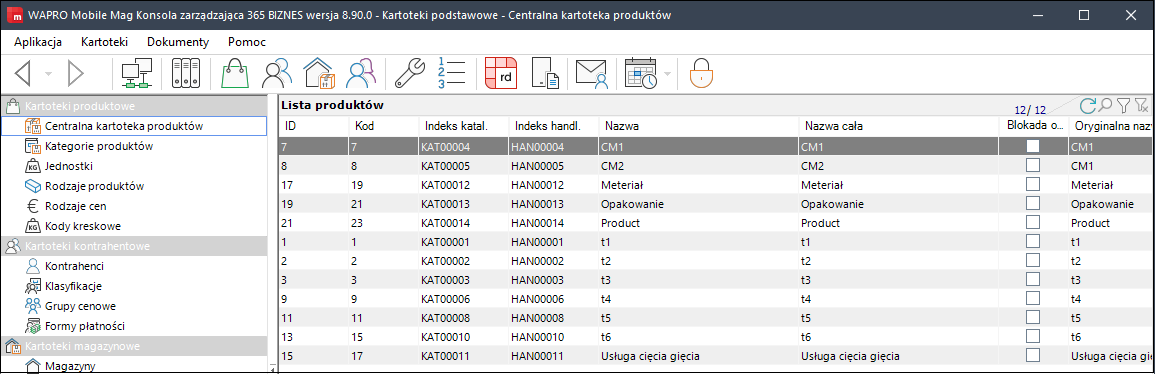Open dropdown arrow next to calendar icon
Screen dimensions: 1155x374
coord(667,74)
